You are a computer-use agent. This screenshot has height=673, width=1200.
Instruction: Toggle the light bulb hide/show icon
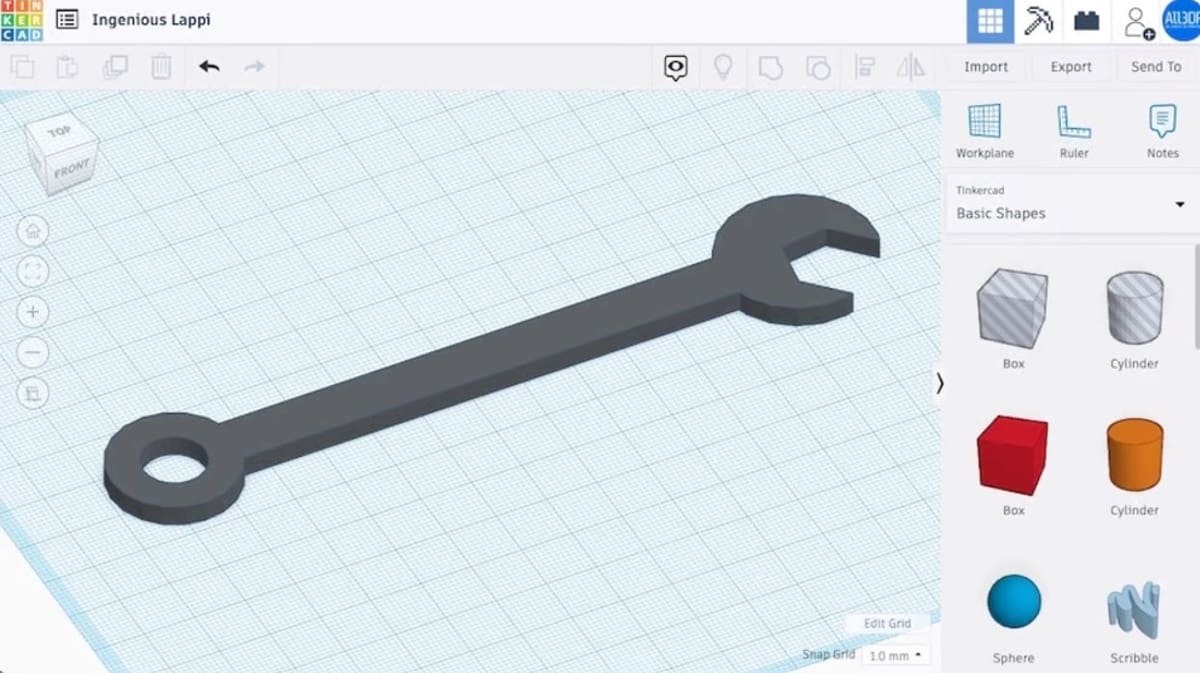tap(722, 67)
